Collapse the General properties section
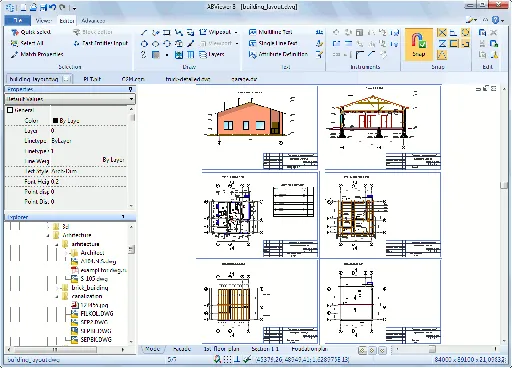Viewport: 512px width, 368px height. point(10,110)
